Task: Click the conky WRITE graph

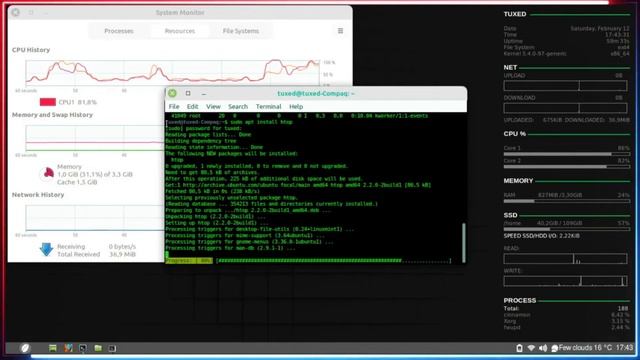Action: [565, 281]
